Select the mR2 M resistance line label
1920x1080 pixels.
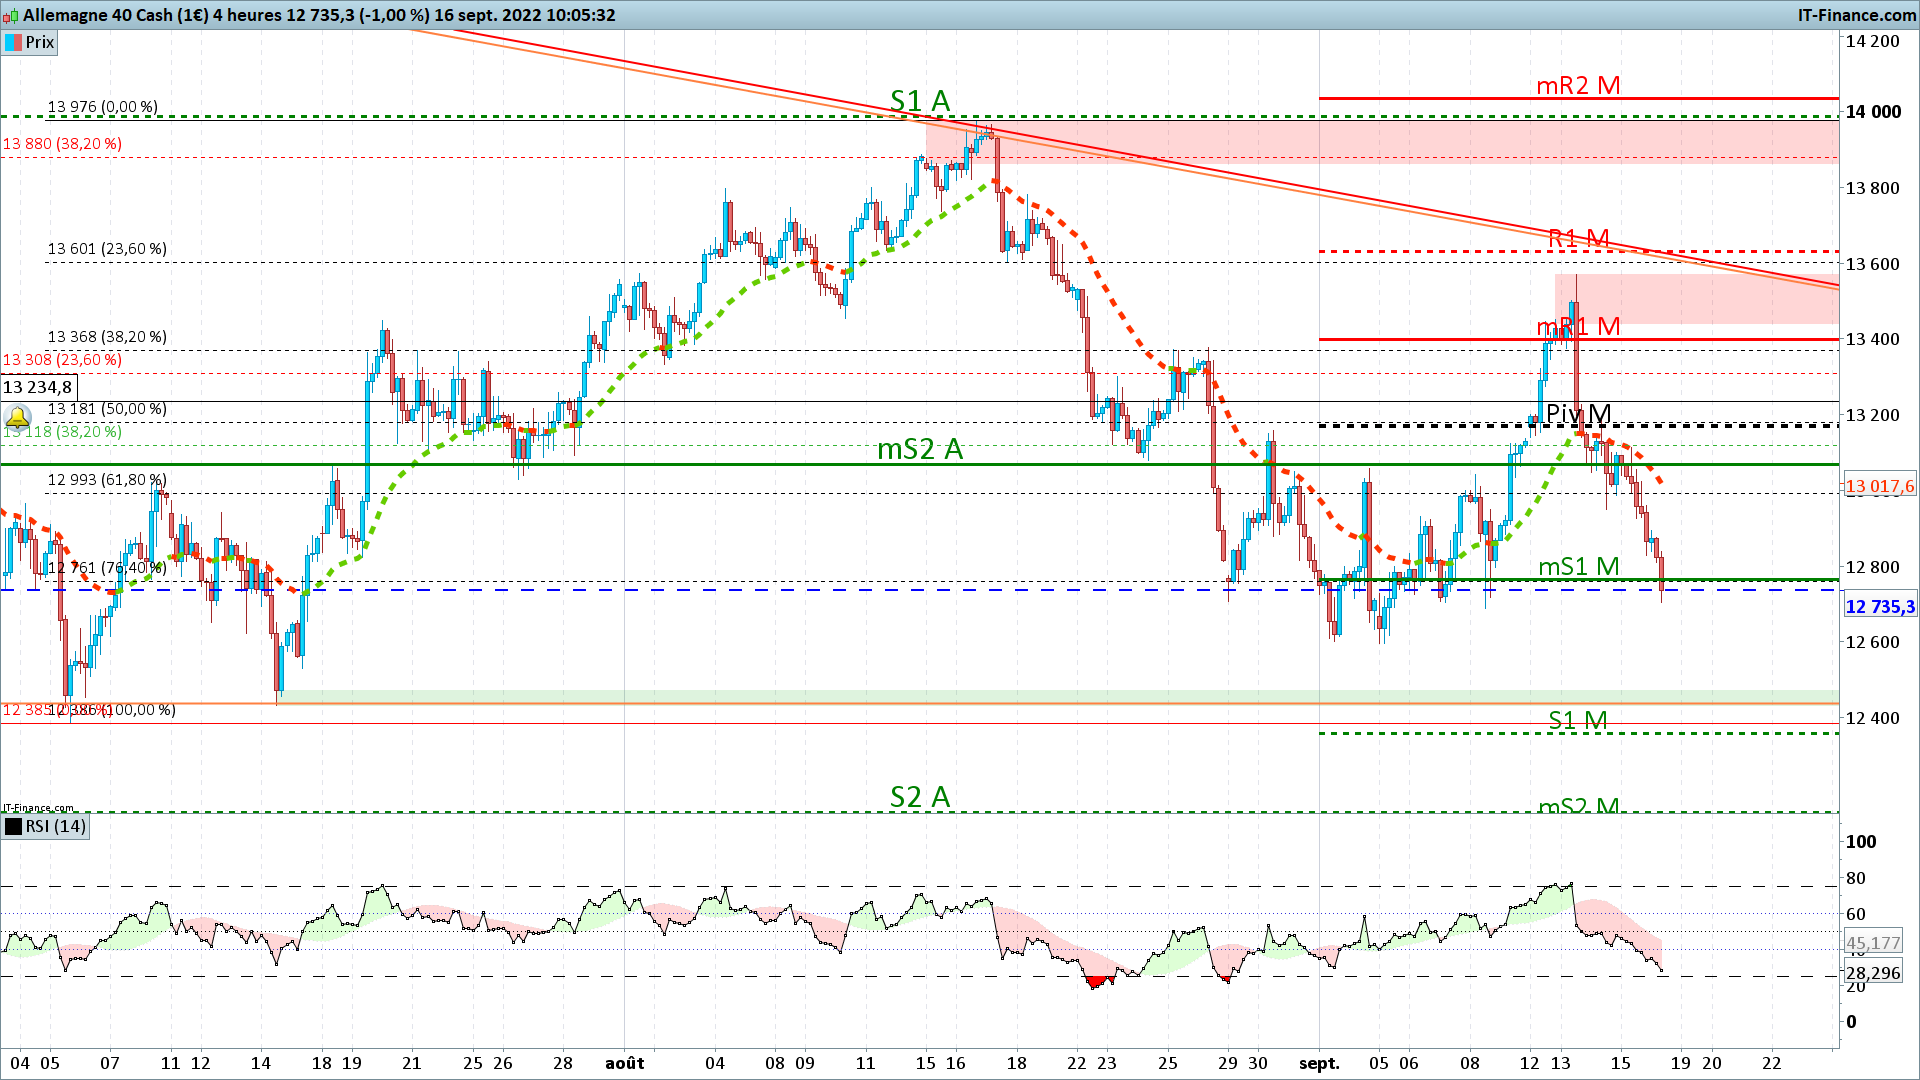click(x=1577, y=86)
